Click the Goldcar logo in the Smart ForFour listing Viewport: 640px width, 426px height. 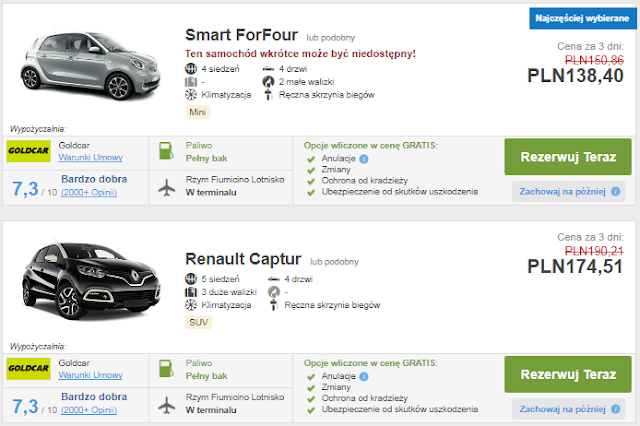click(x=31, y=152)
